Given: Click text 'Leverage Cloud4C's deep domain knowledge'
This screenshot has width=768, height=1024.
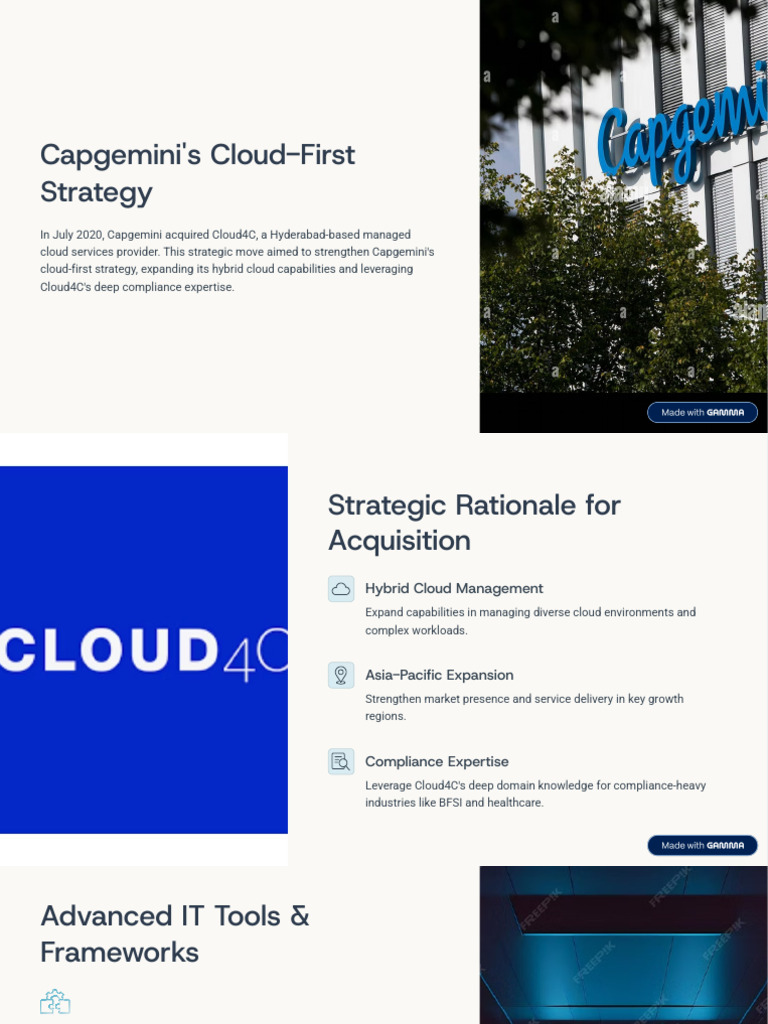Looking at the screenshot, I should (536, 793).
